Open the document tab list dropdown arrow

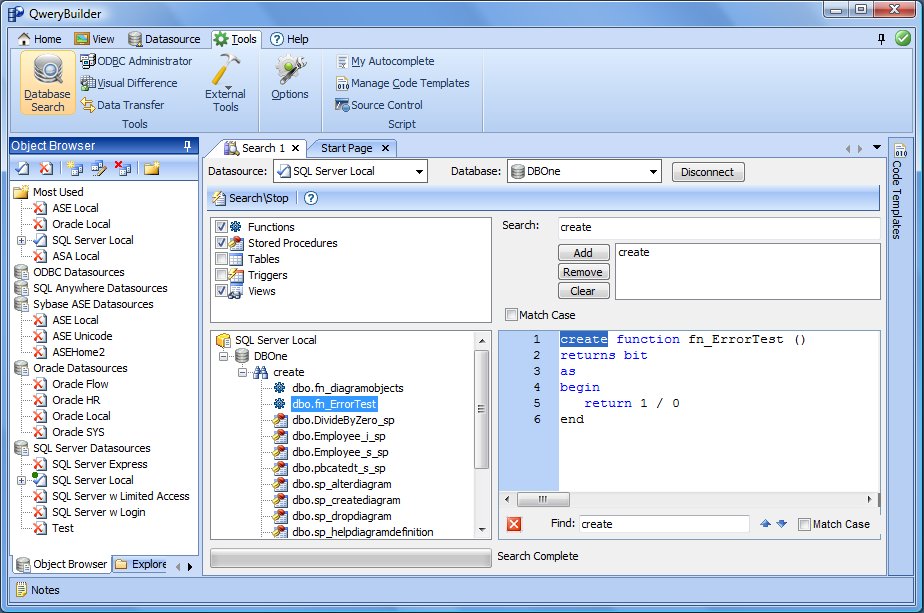coord(877,147)
